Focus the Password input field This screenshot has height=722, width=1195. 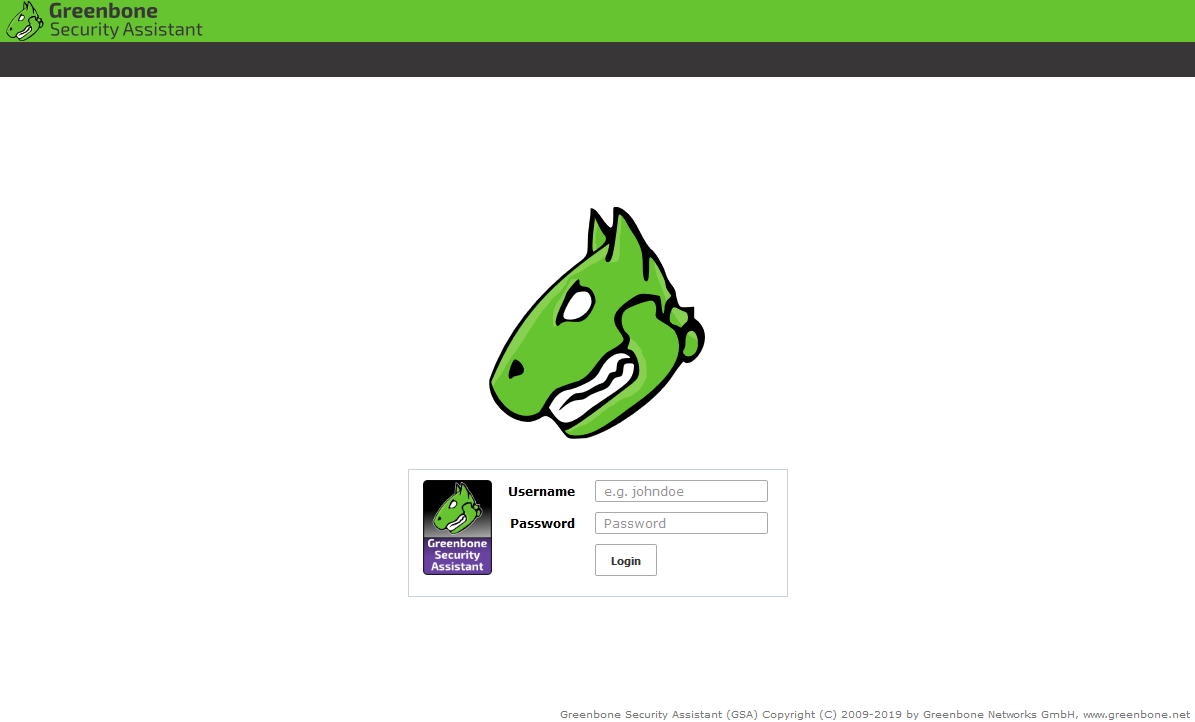(x=681, y=523)
